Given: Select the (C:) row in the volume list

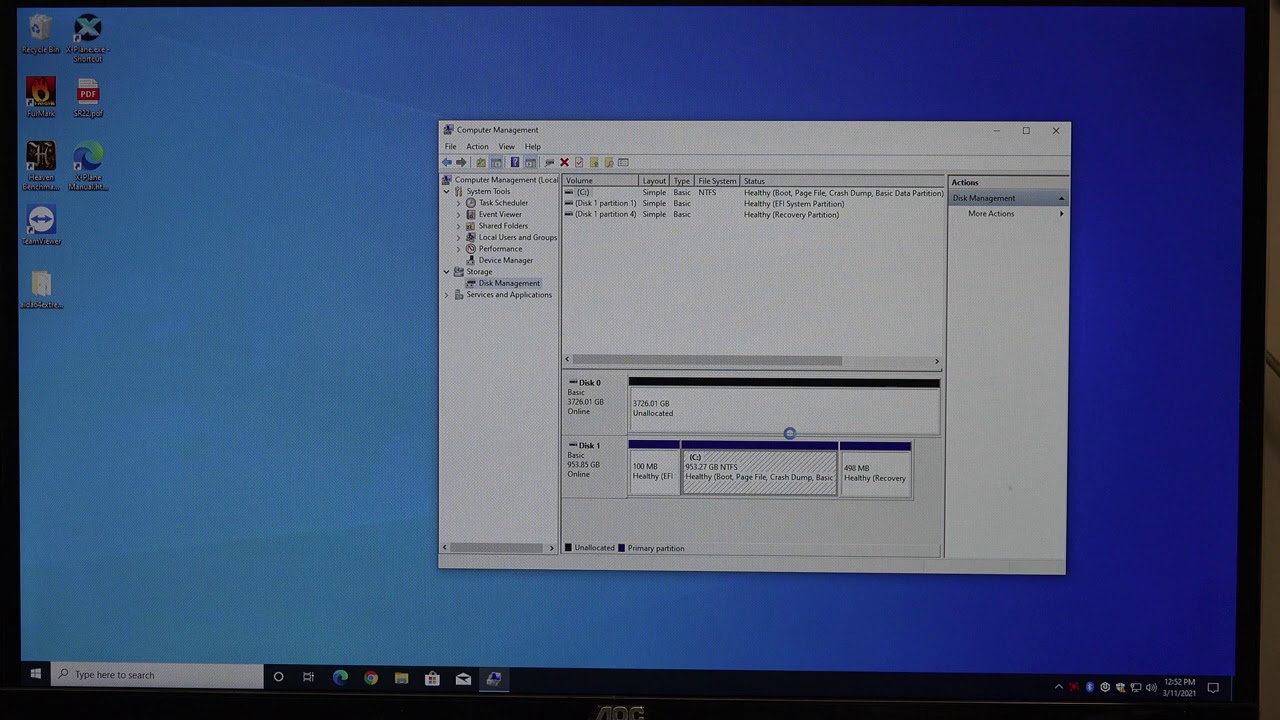Looking at the screenshot, I should point(753,192).
